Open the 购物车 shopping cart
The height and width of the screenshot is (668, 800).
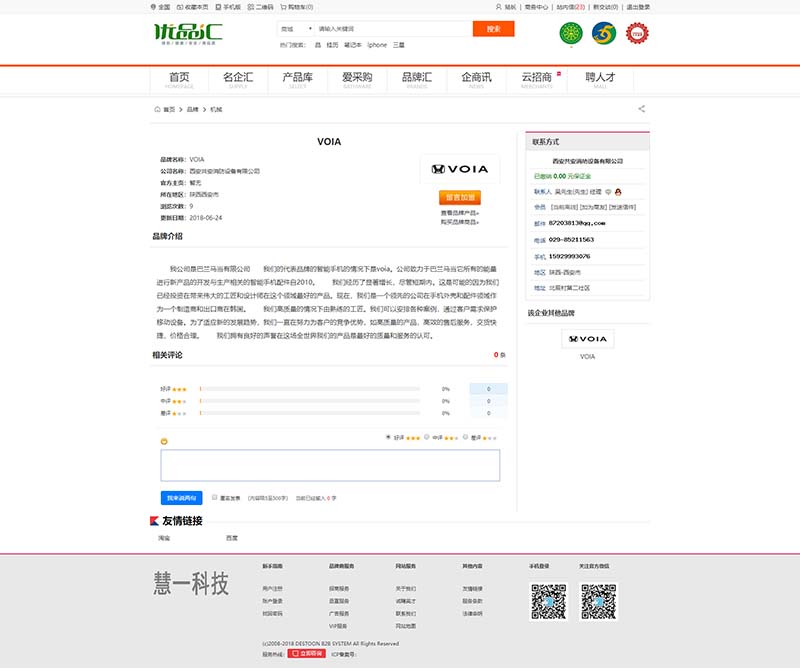(297, 7)
